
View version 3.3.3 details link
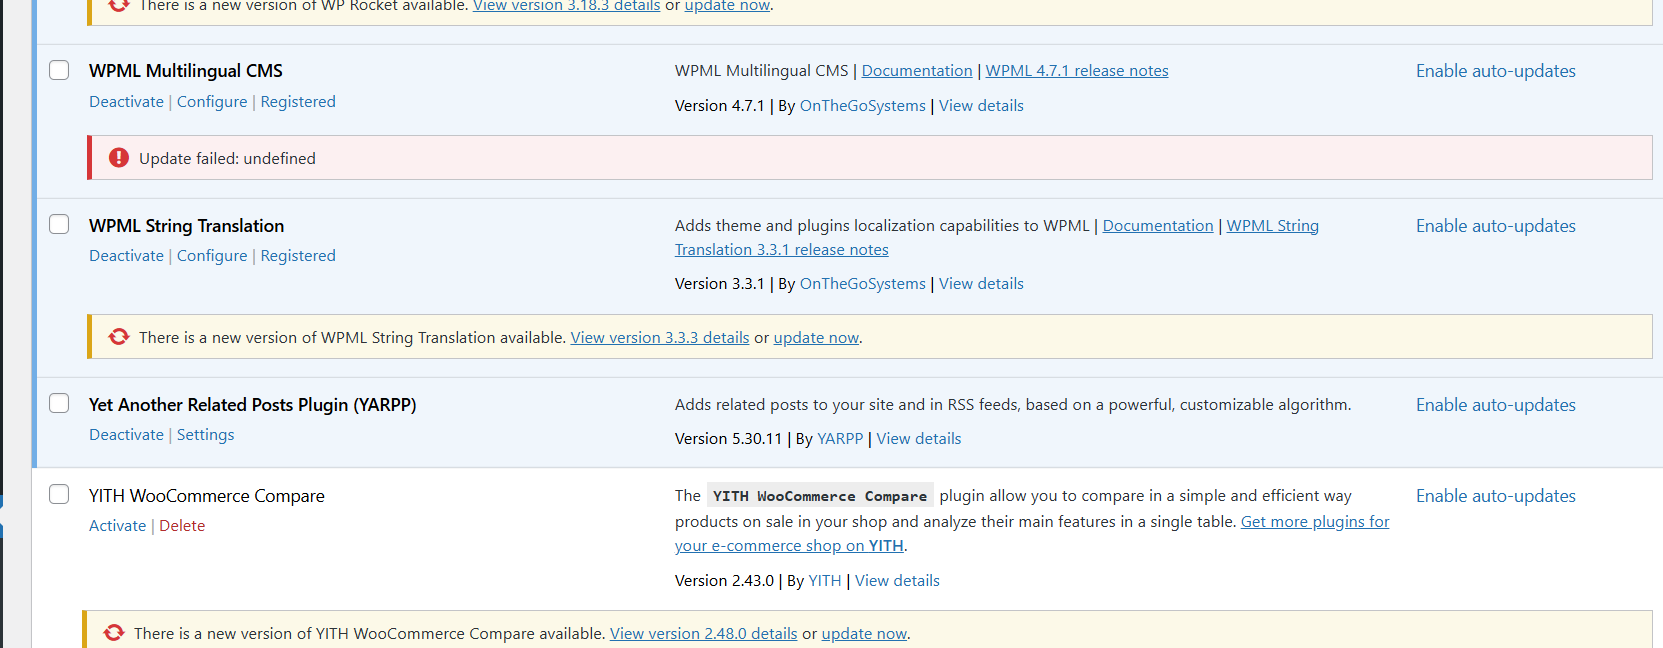click(x=660, y=338)
